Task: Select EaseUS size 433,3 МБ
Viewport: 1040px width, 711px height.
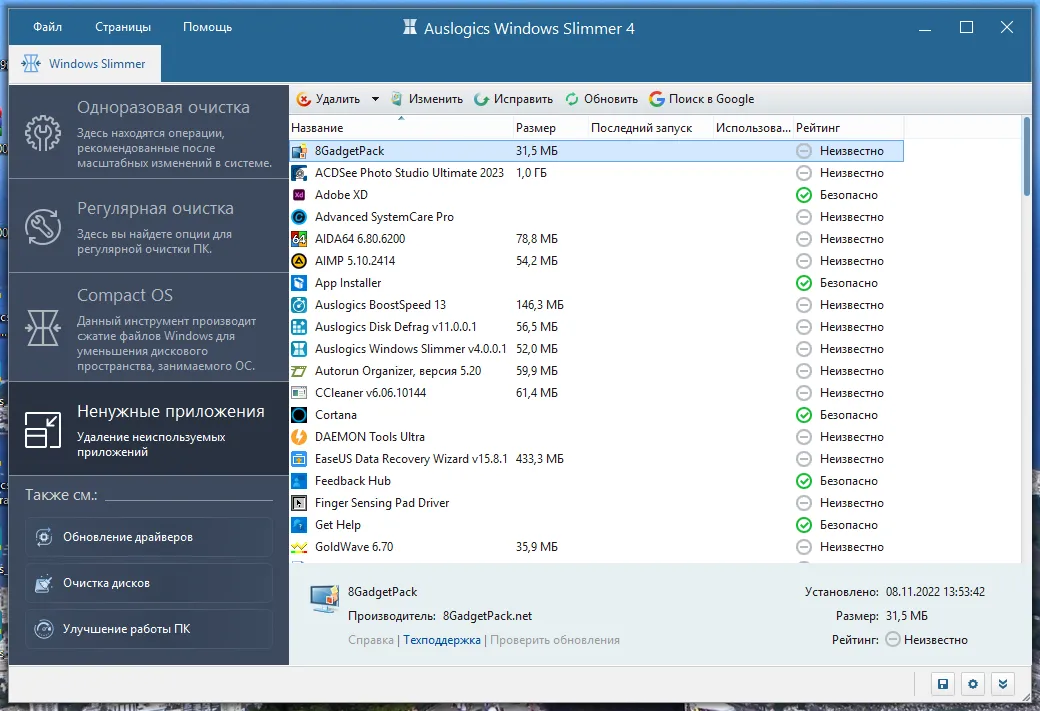Action: point(539,459)
